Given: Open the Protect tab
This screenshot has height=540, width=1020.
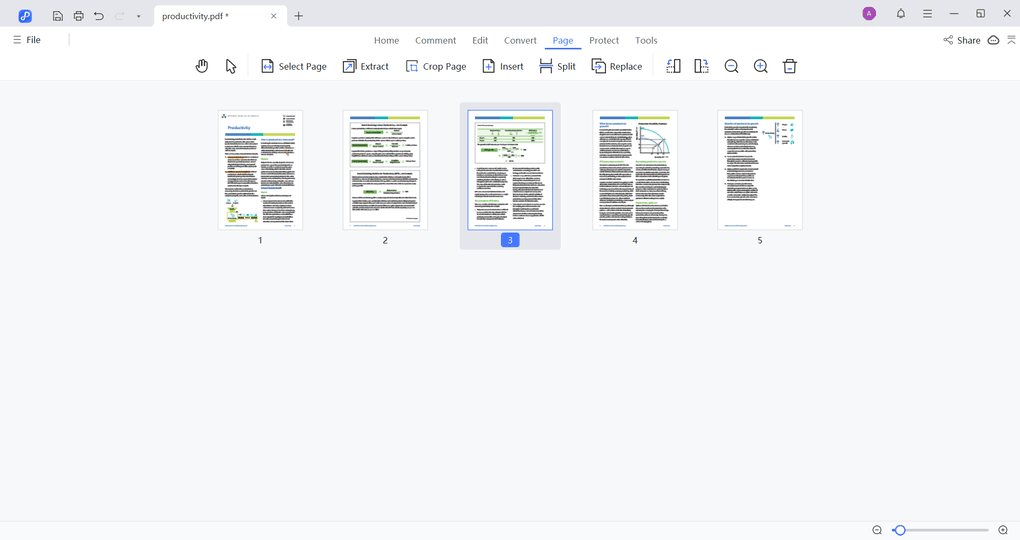Looking at the screenshot, I should click(604, 40).
